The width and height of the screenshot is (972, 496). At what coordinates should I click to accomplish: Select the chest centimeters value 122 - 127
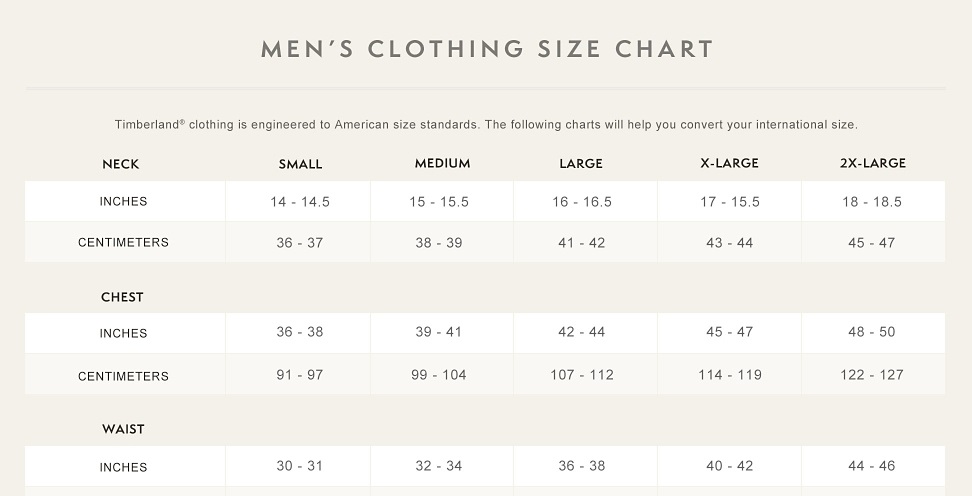[x=872, y=375]
